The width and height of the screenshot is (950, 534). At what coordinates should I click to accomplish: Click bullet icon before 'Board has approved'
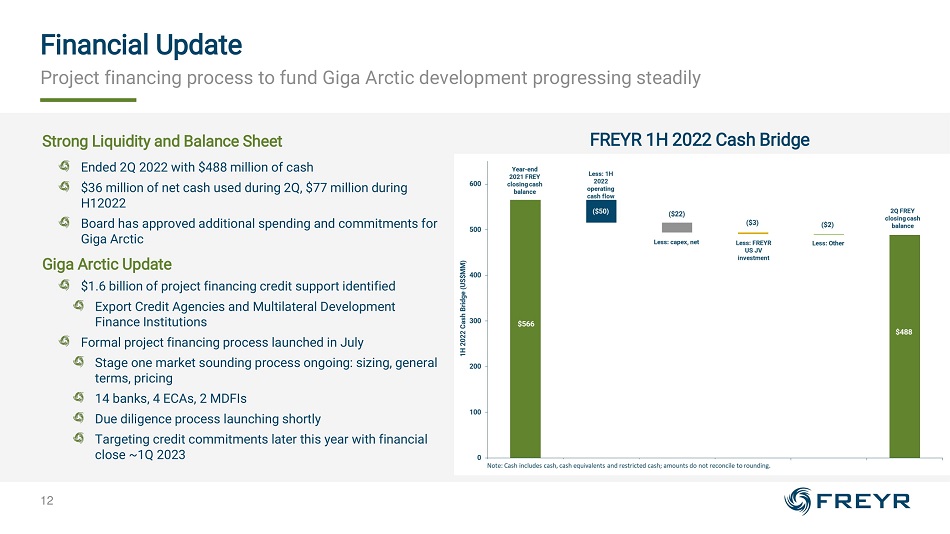coord(65,224)
